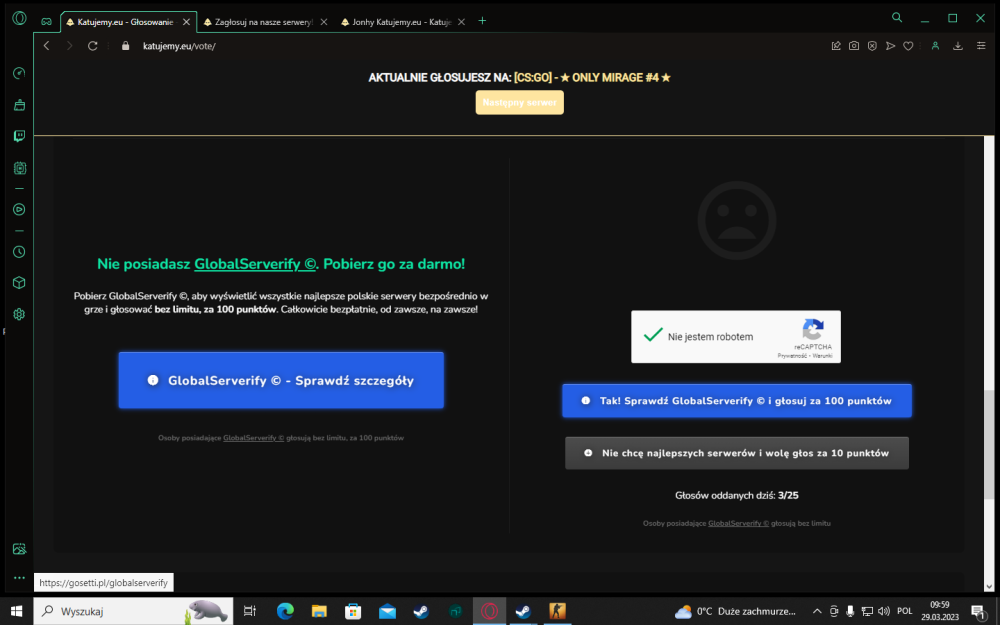Open sidebar setup three-dots menu
The height and width of the screenshot is (625, 1000).
[19, 578]
